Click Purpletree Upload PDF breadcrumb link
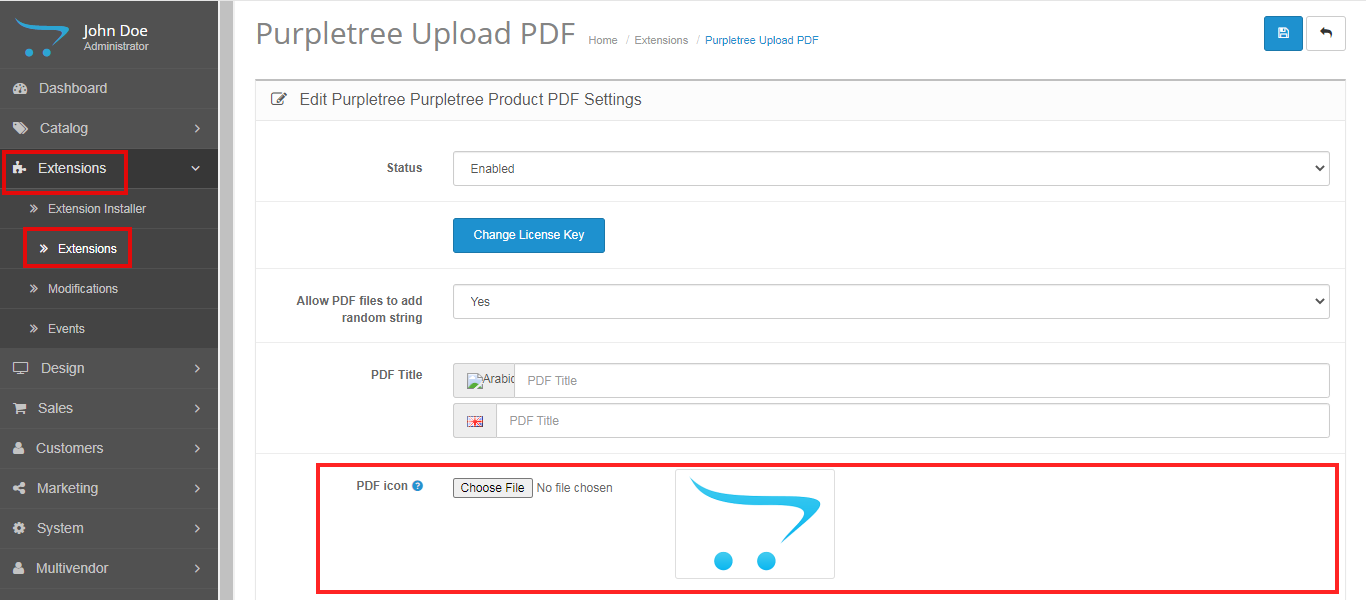Image resolution: width=1366 pixels, height=600 pixels. coord(762,41)
